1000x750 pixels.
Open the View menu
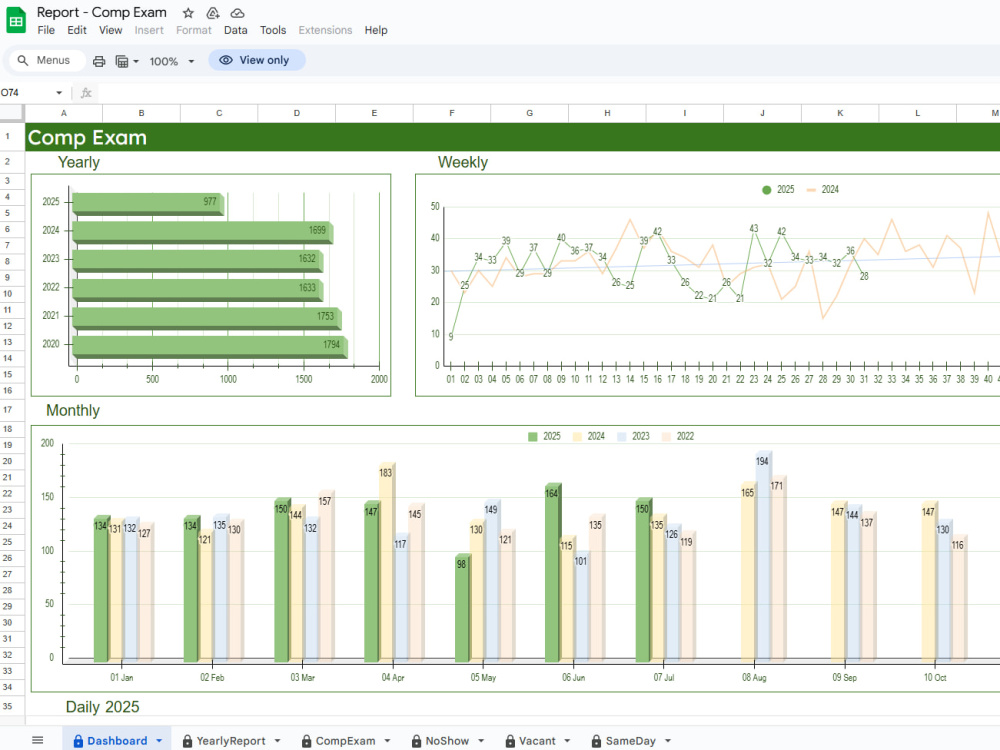(110, 30)
